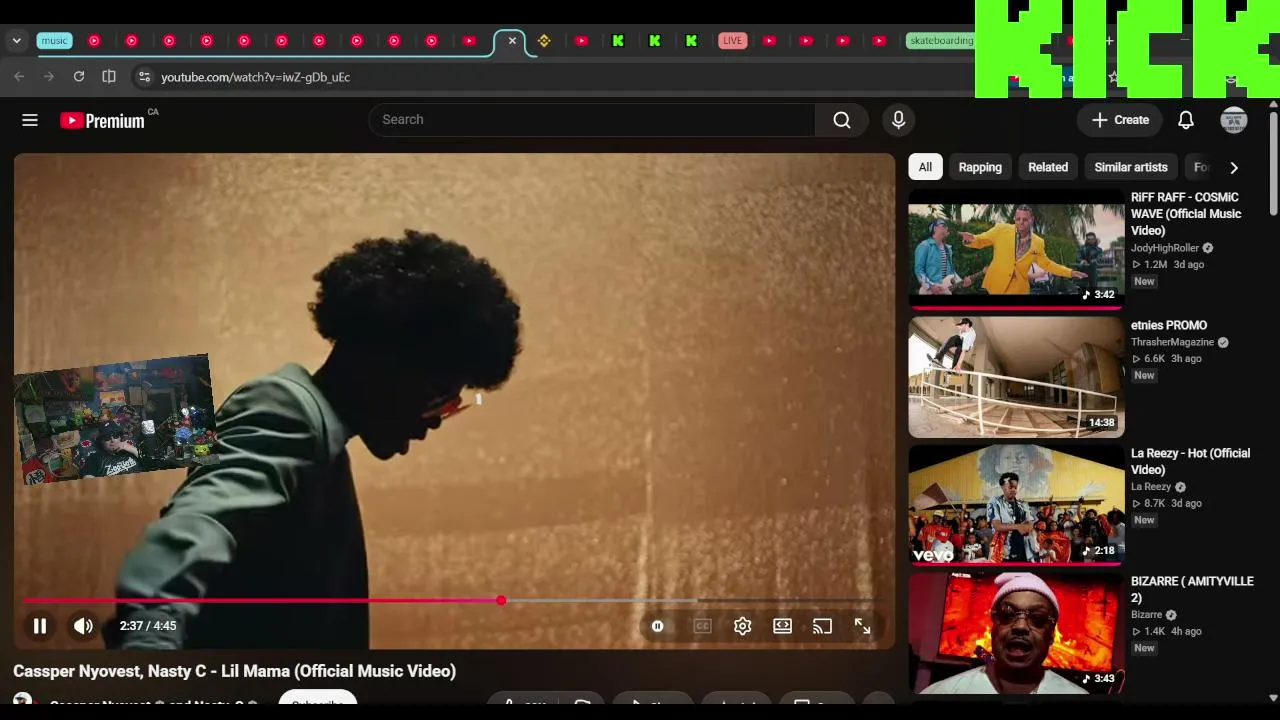Select the 'All' filter chip
The height and width of the screenshot is (720, 1280).
pos(925,167)
